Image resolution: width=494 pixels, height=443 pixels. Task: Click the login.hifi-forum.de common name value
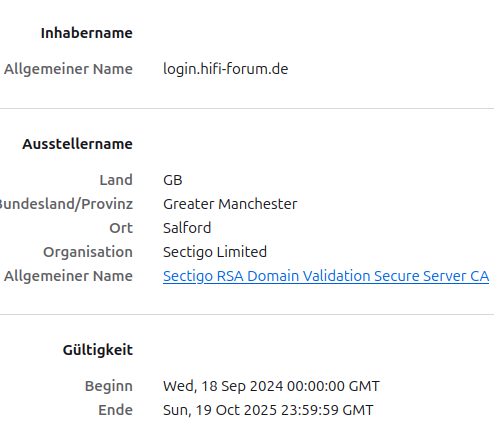[226, 69]
